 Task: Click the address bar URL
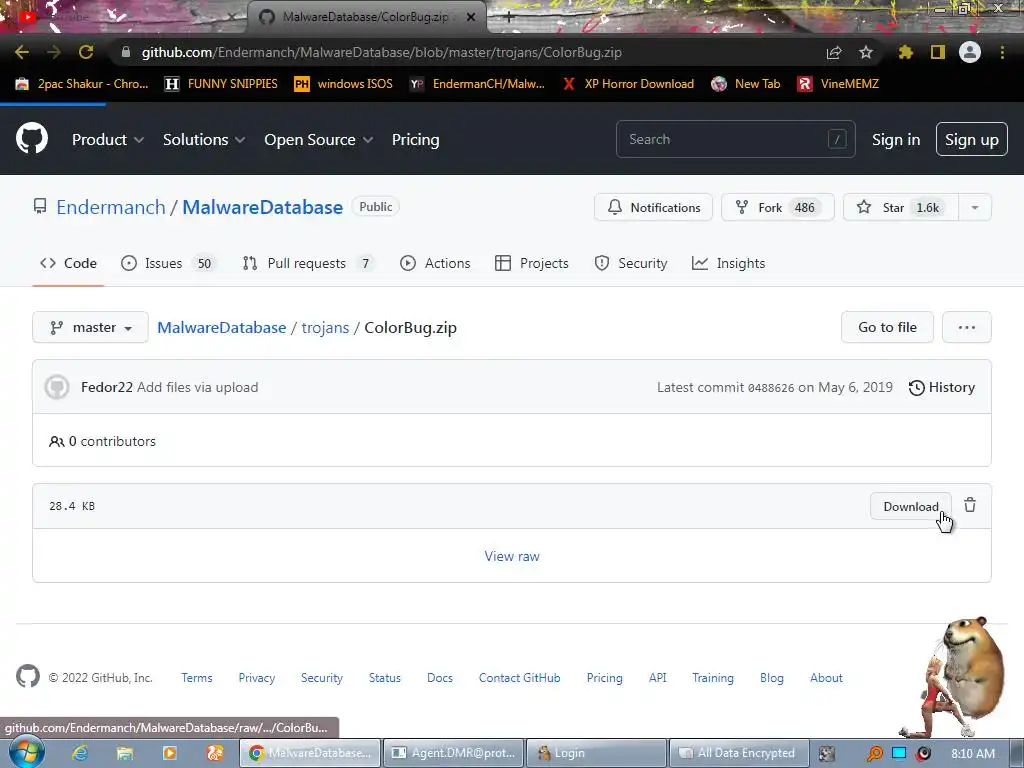381,52
